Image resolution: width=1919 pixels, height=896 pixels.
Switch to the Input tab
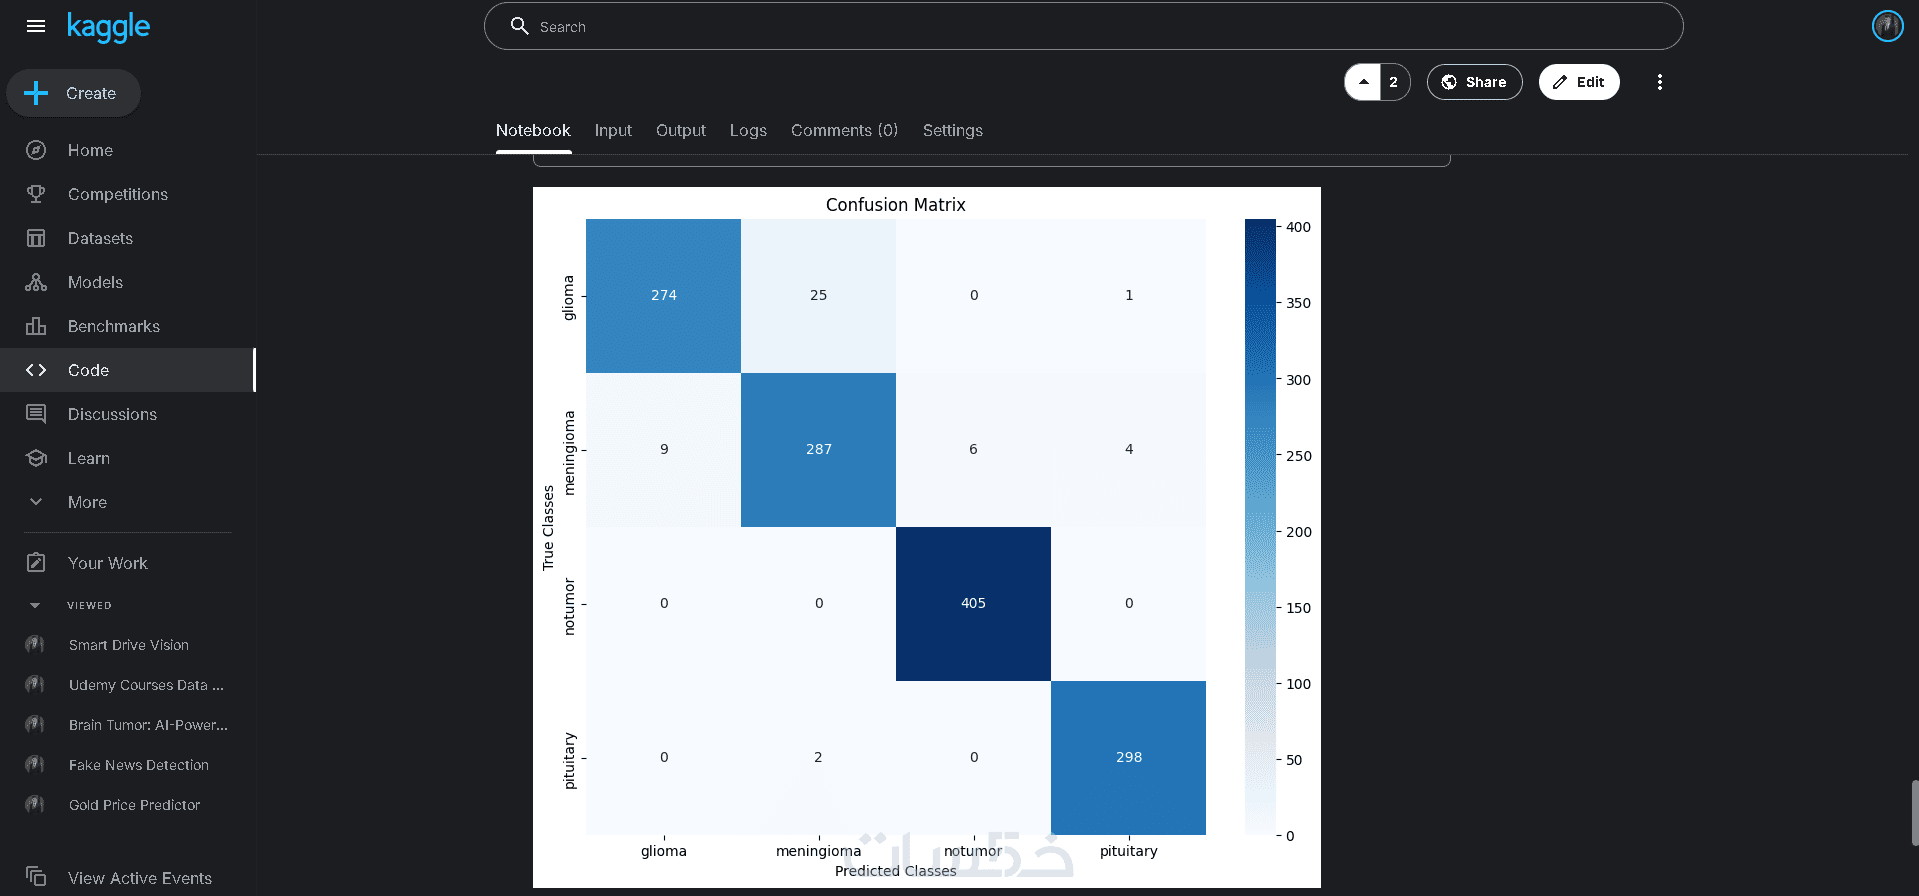(613, 130)
